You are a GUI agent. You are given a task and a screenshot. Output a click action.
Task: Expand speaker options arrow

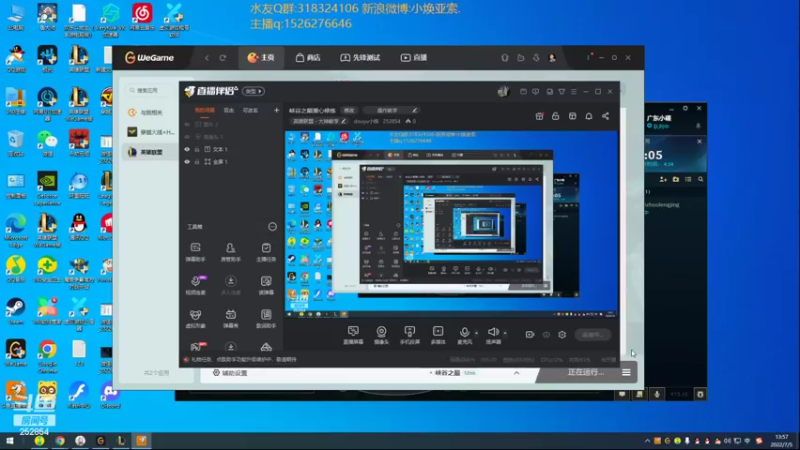[x=505, y=333]
